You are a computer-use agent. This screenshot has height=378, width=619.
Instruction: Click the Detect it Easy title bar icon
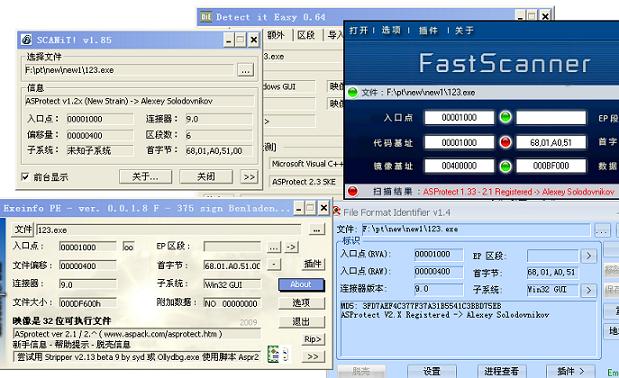206,17
